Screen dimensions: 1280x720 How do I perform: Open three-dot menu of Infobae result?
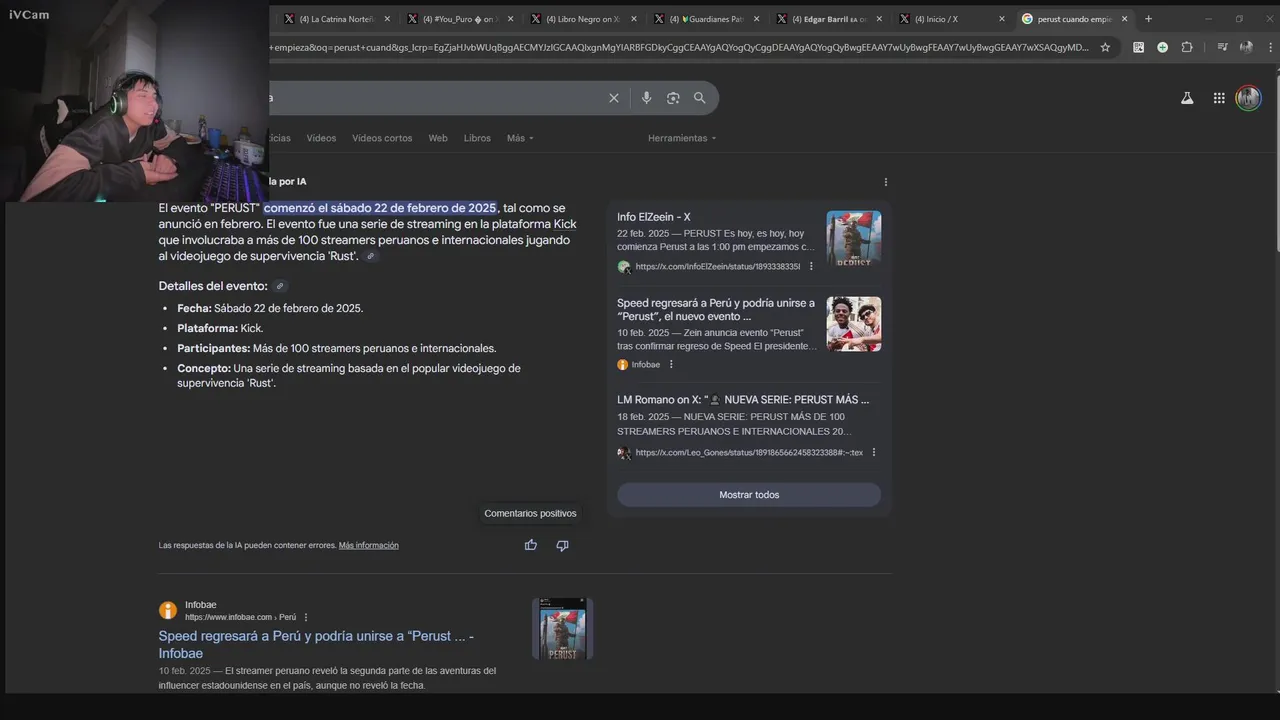click(x=306, y=617)
